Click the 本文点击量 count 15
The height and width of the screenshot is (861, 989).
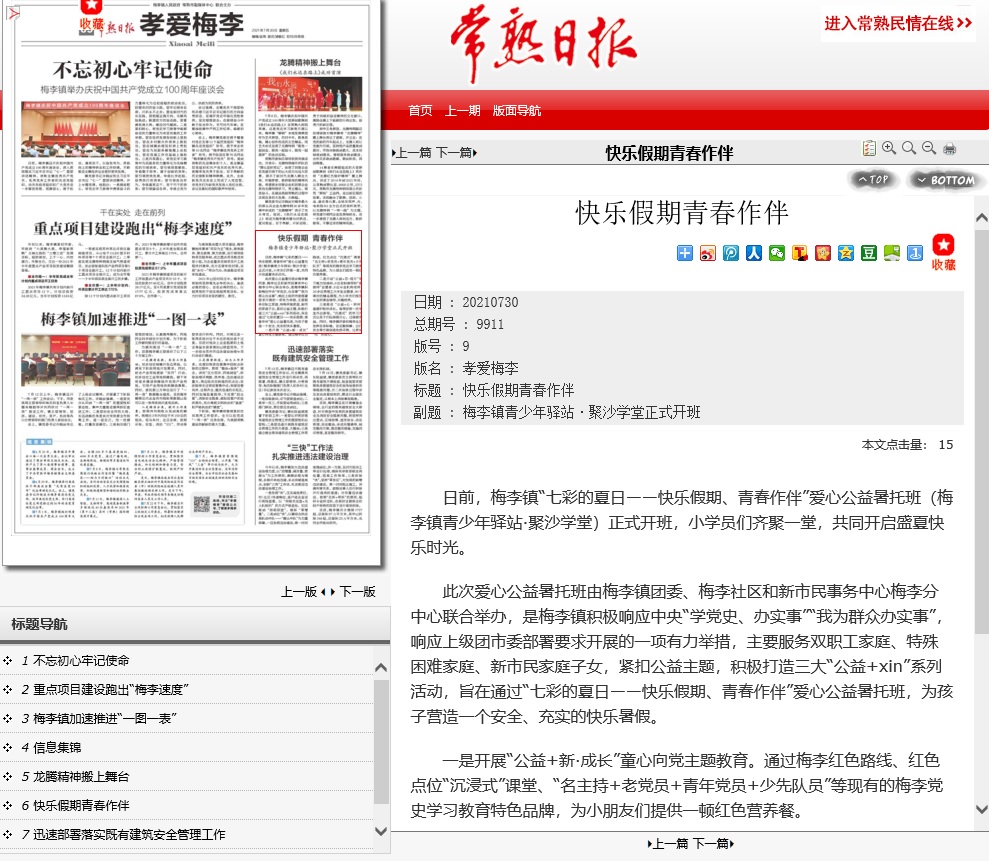point(945,445)
